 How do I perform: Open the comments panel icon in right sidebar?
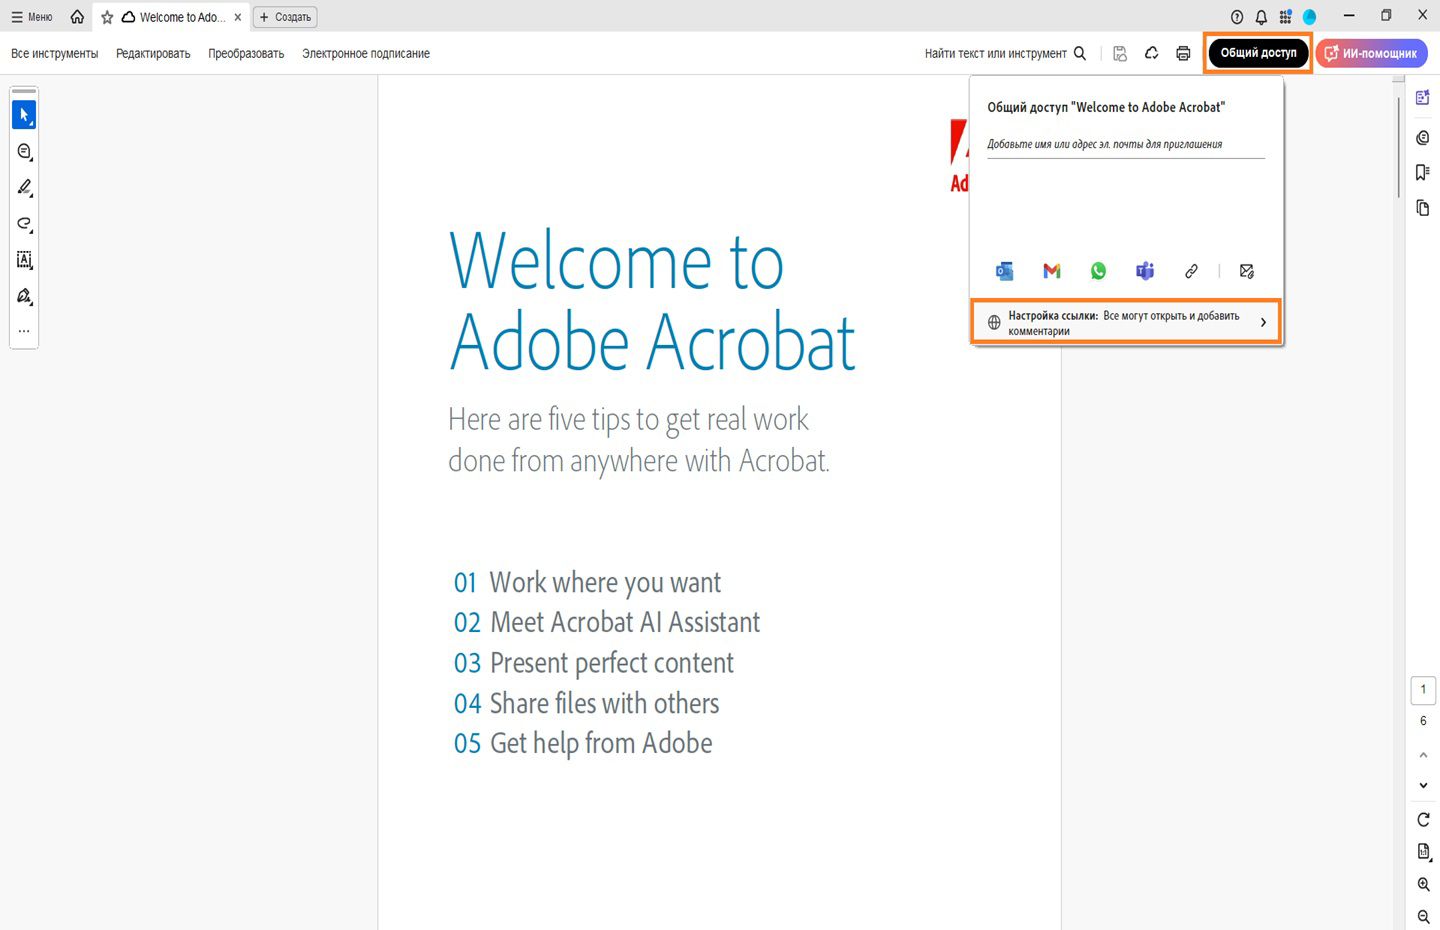1423,138
